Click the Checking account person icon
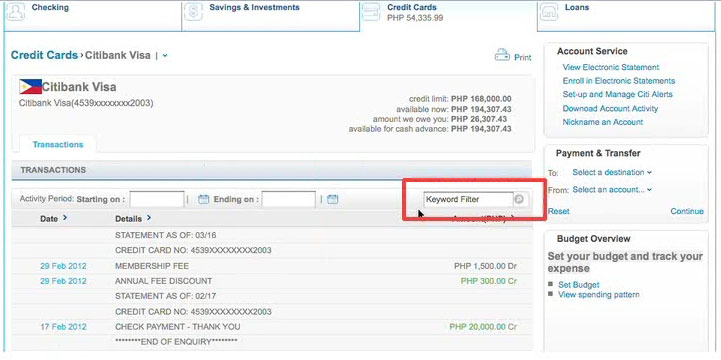Viewport: 721px width, 360px height. click(16, 11)
